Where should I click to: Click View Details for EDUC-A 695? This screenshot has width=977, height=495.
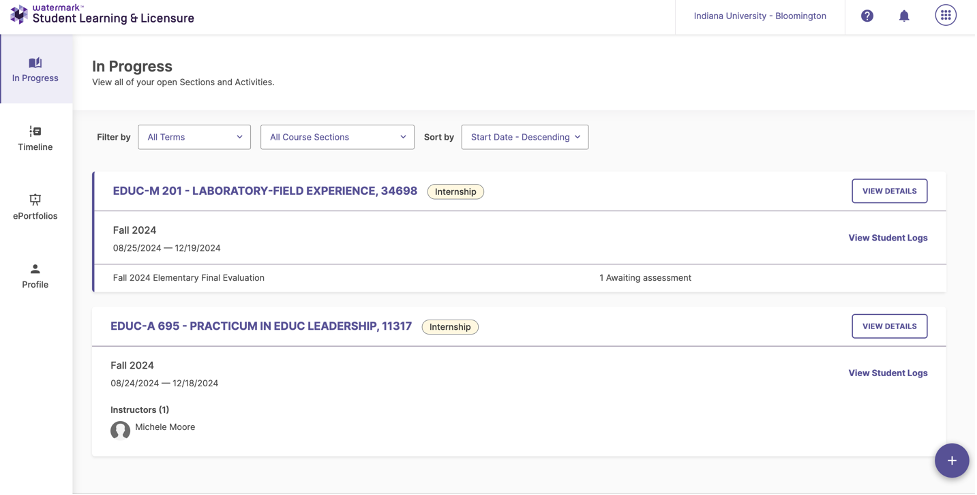(889, 326)
